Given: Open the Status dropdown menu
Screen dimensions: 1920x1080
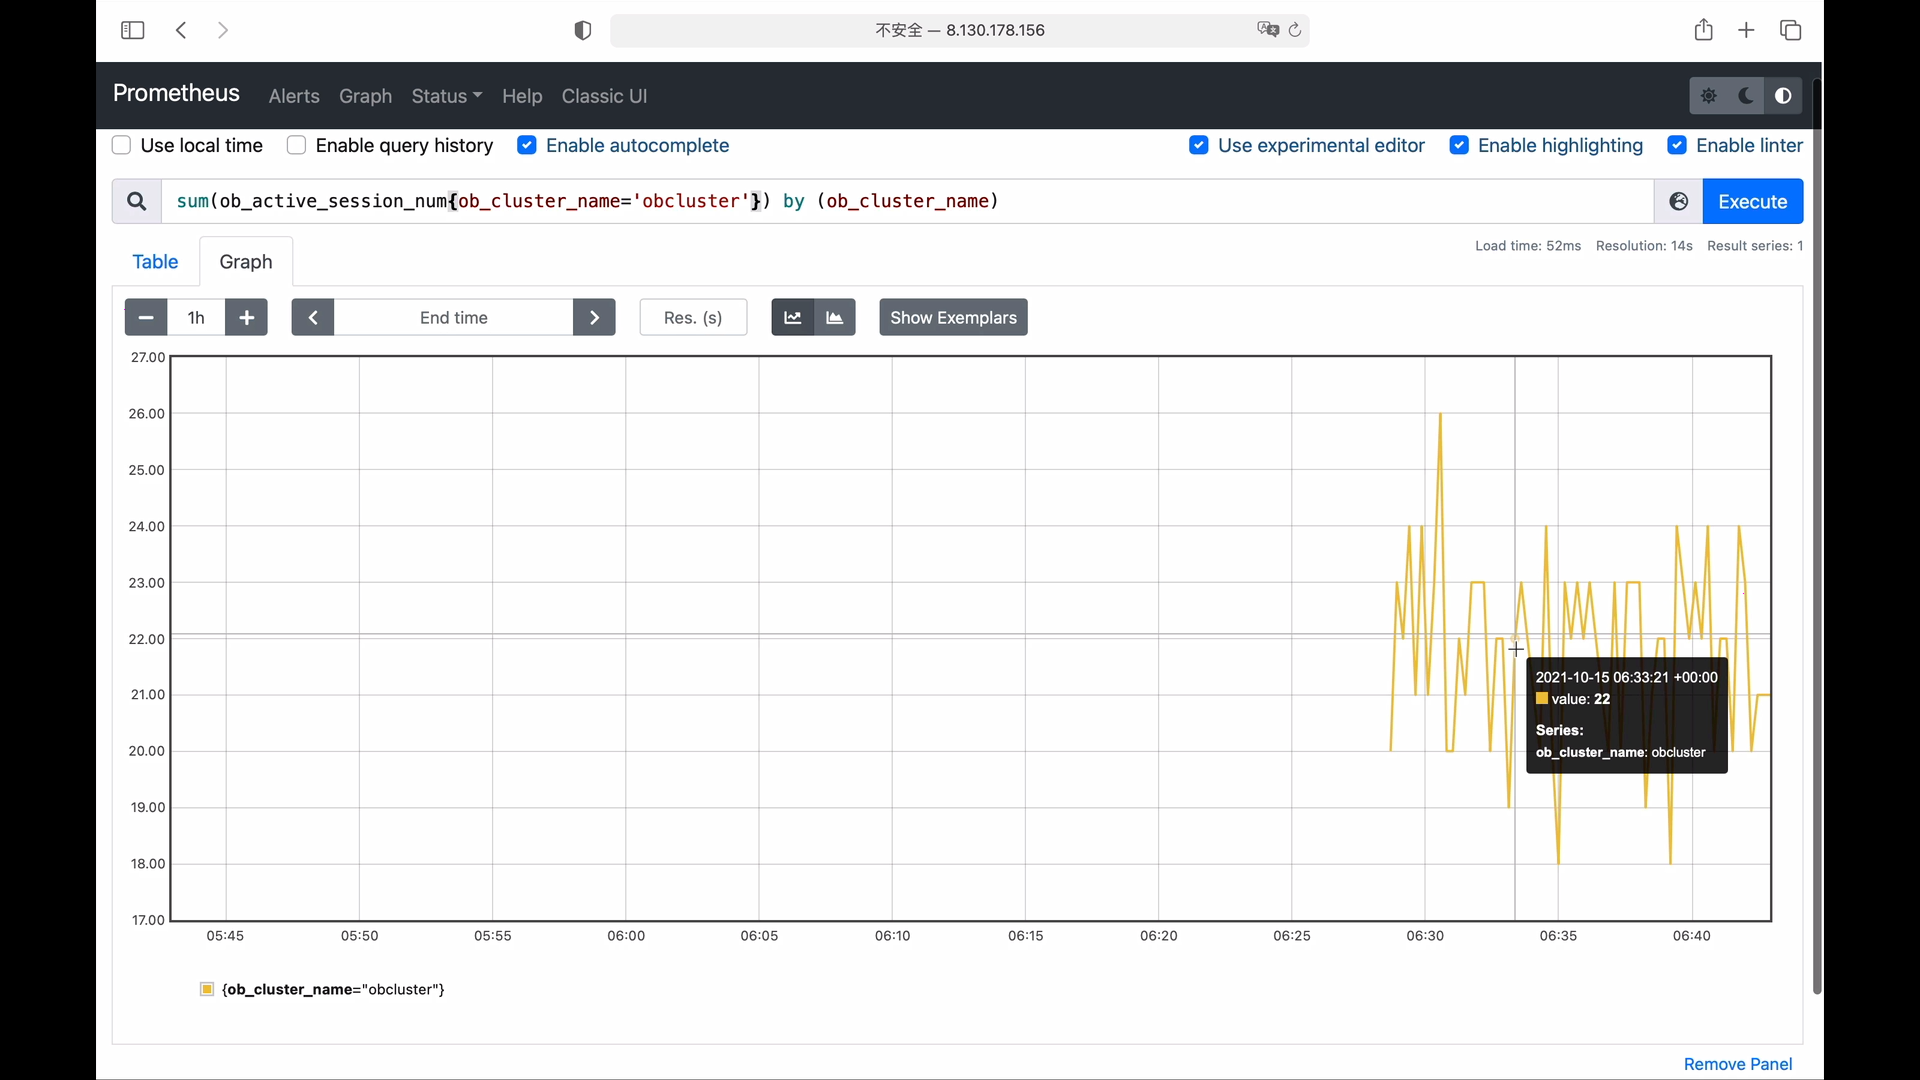Looking at the screenshot, I should 446,96.
